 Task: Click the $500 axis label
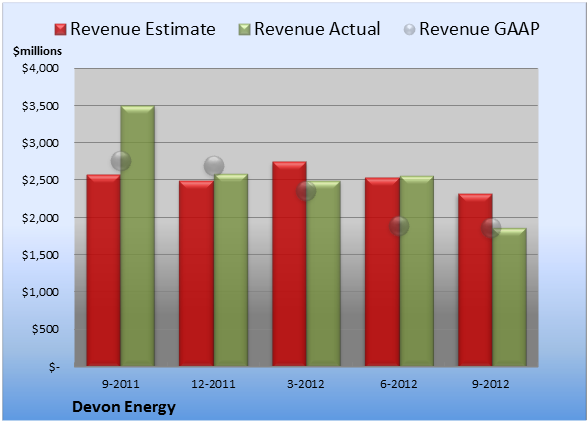click(x=45, y=329)
